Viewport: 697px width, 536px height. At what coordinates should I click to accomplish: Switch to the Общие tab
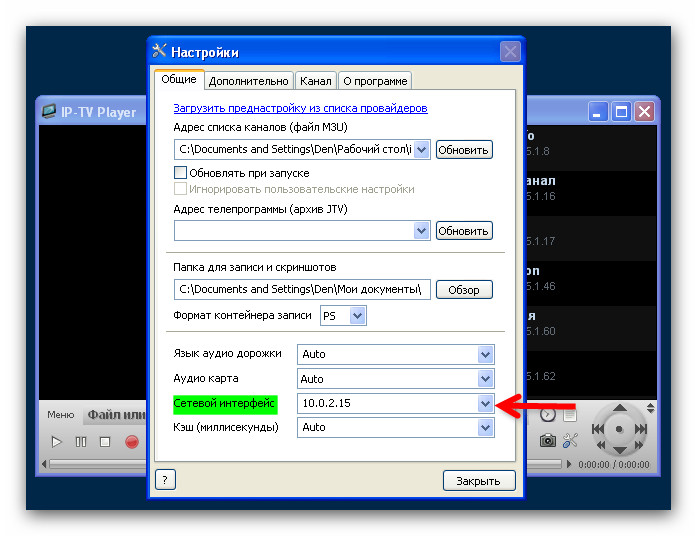click(x=179, y=80)
